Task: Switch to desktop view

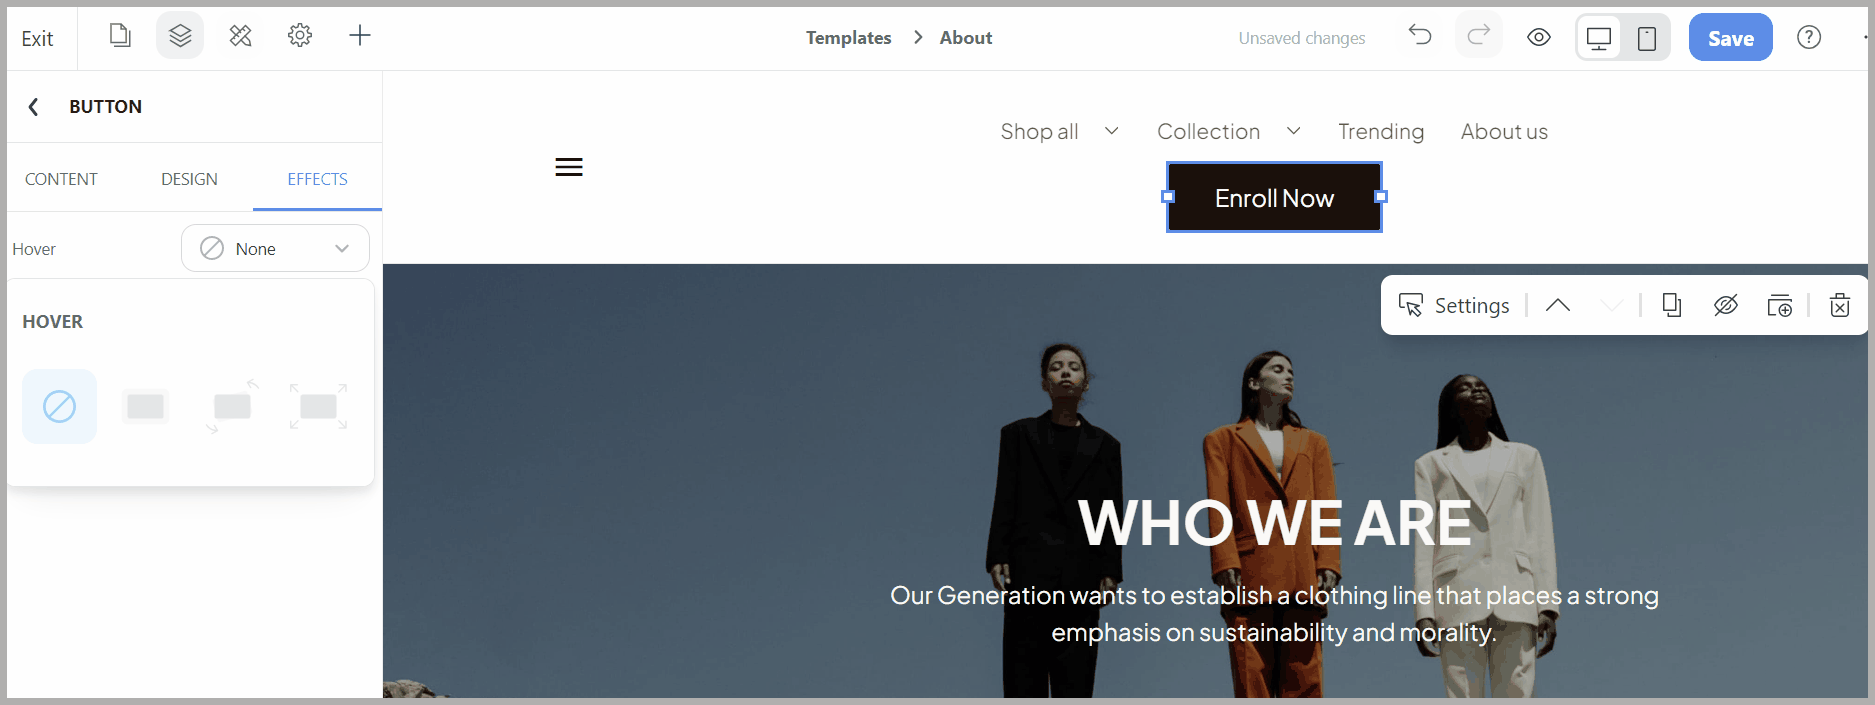Action: click(1599, 38)
